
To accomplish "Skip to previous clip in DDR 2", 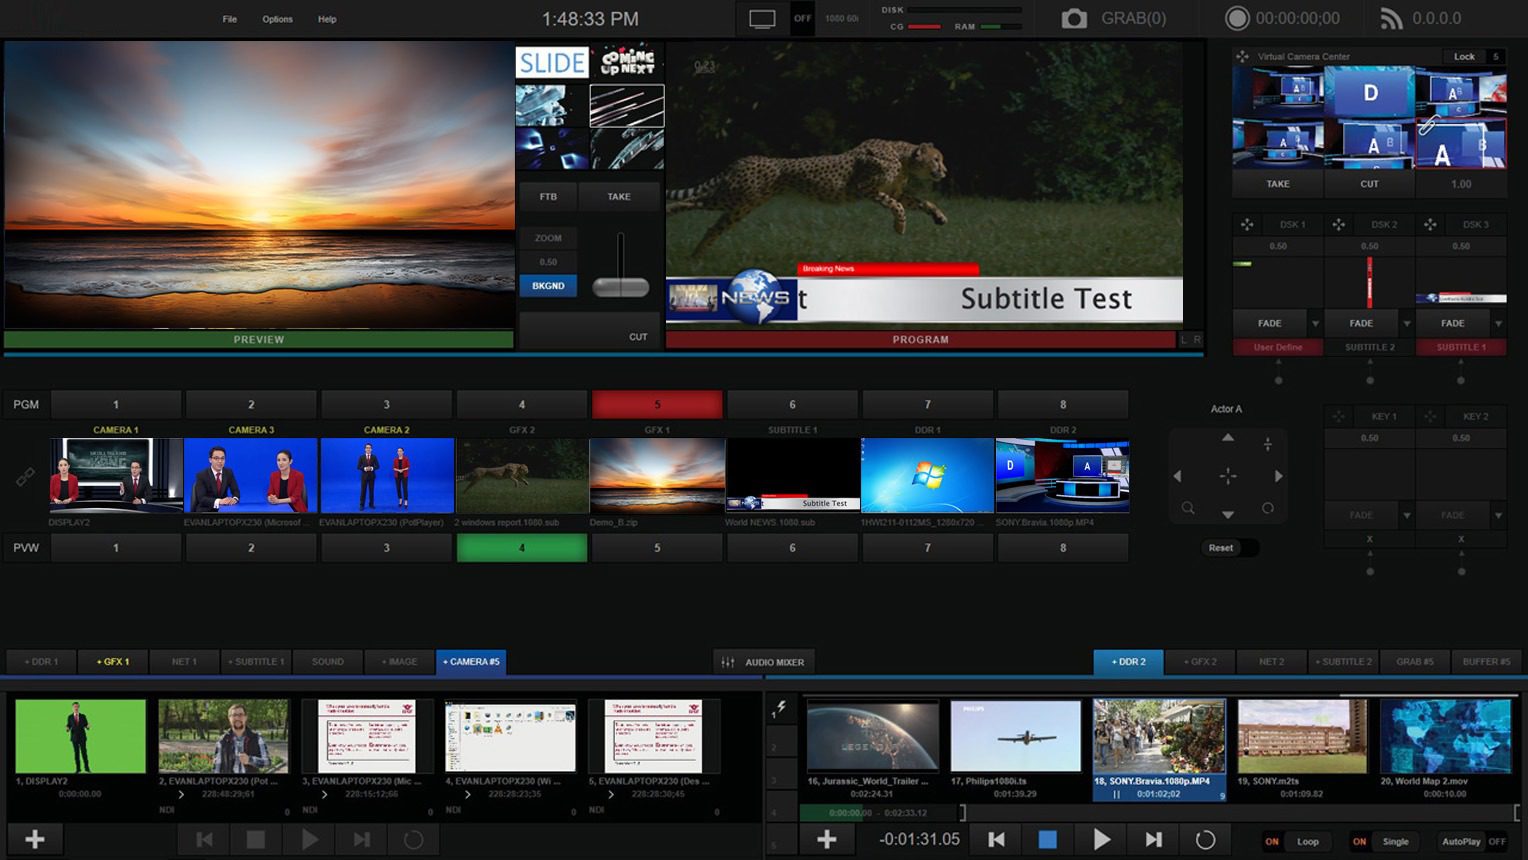I will point(996,839).
